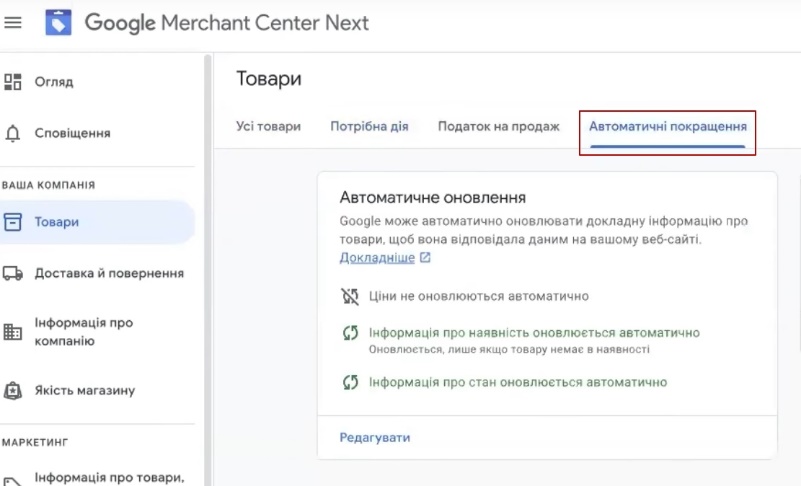This screenshot has width=801, height=486.
Task: Click the external link icon beside Докладніше
Action: (425, 258)
